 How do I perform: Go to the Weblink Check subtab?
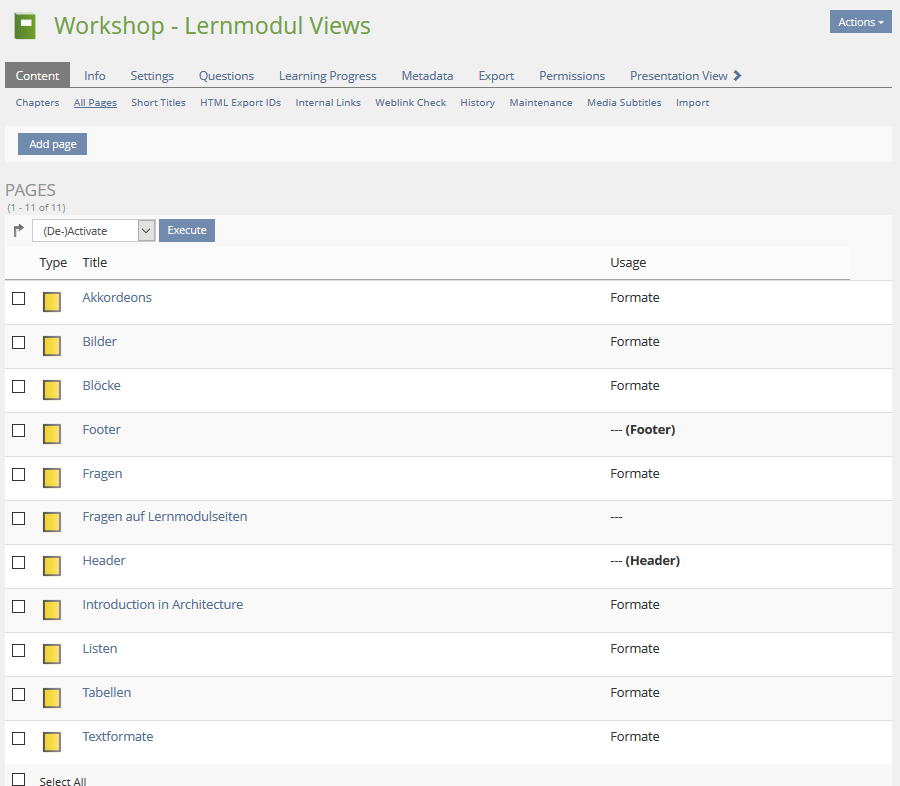coord(410,103)
